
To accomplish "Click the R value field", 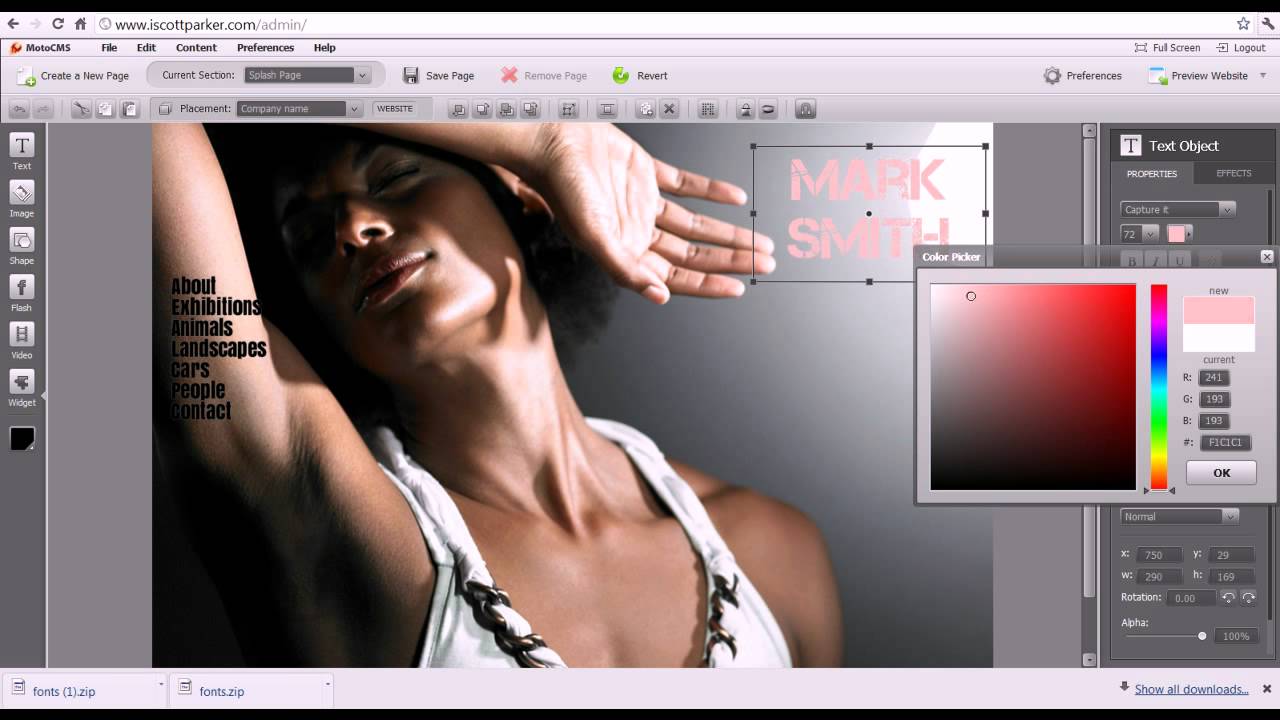I will pyautogui.click(x=1214, y=378).
